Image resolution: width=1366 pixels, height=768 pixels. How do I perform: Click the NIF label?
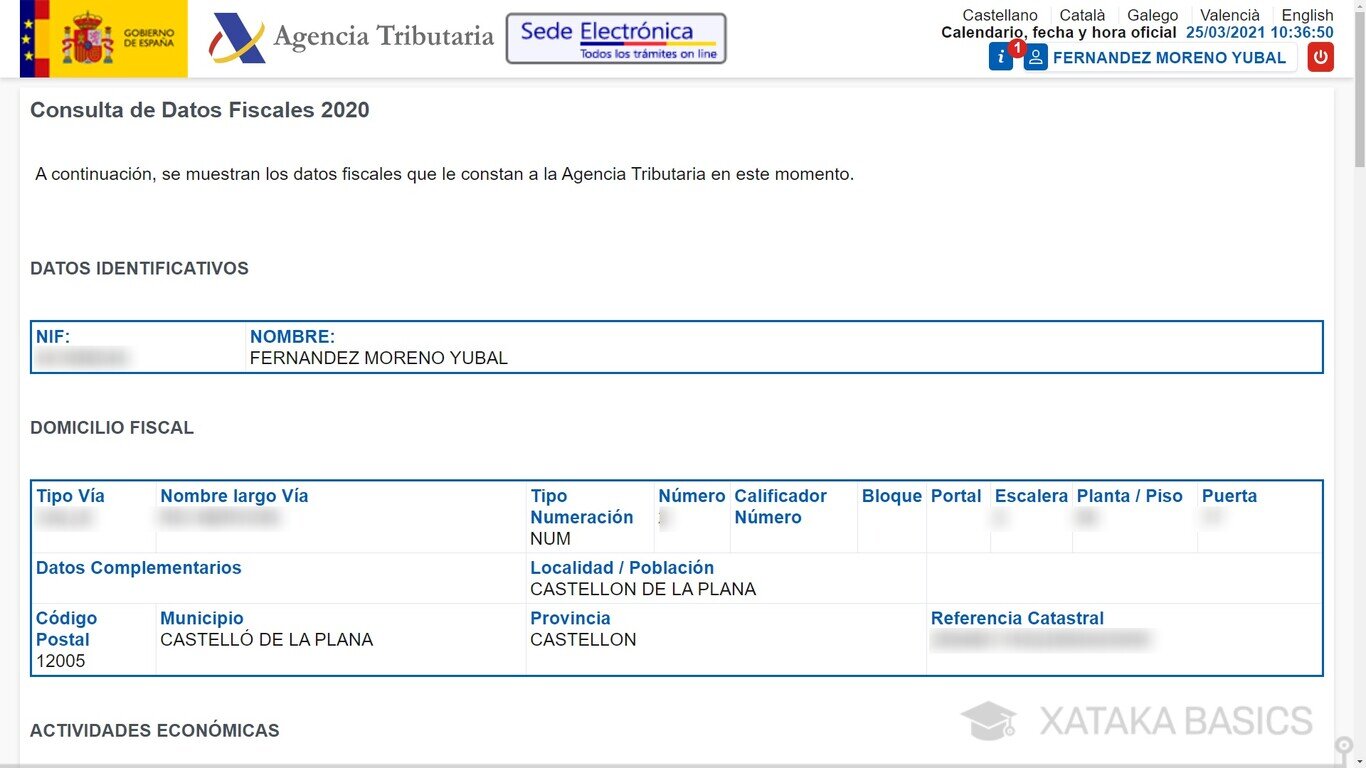[53, 337]
